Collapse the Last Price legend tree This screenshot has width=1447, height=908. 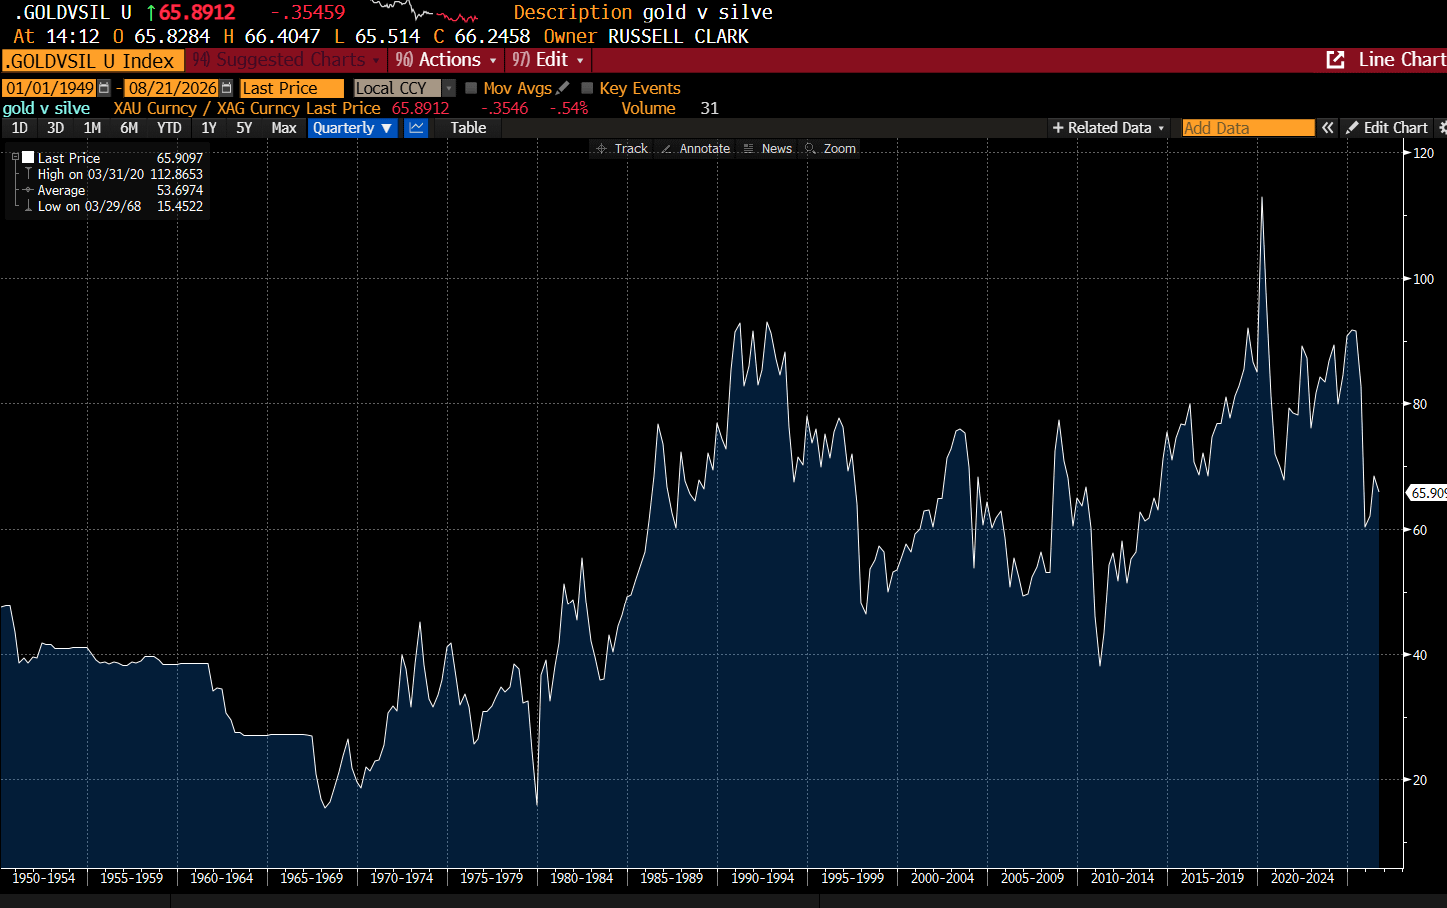[x=15, y=157]
